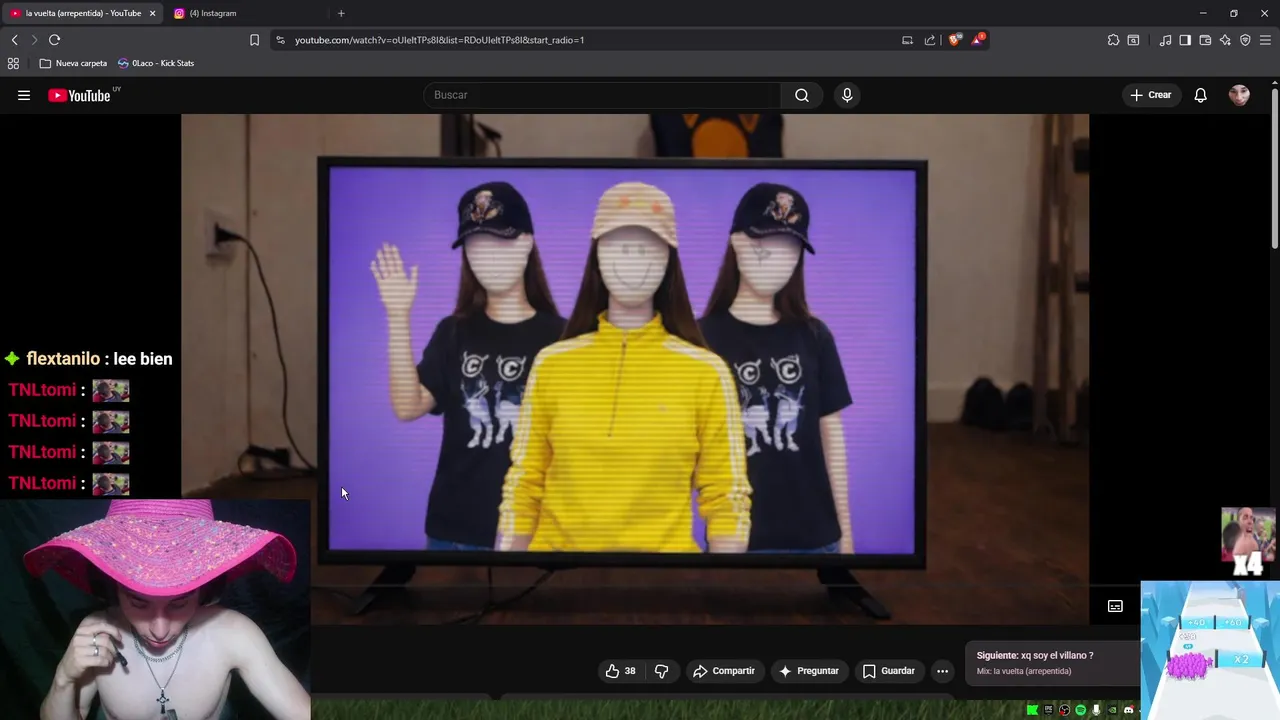
Task: Toggle the browser sidebar panel
Action: tap(1185, 40)
